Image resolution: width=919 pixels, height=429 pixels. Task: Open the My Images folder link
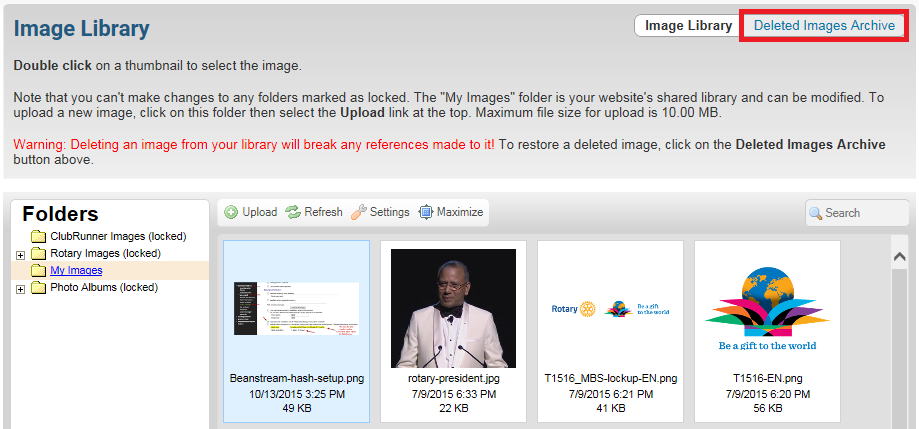(76, 271)
